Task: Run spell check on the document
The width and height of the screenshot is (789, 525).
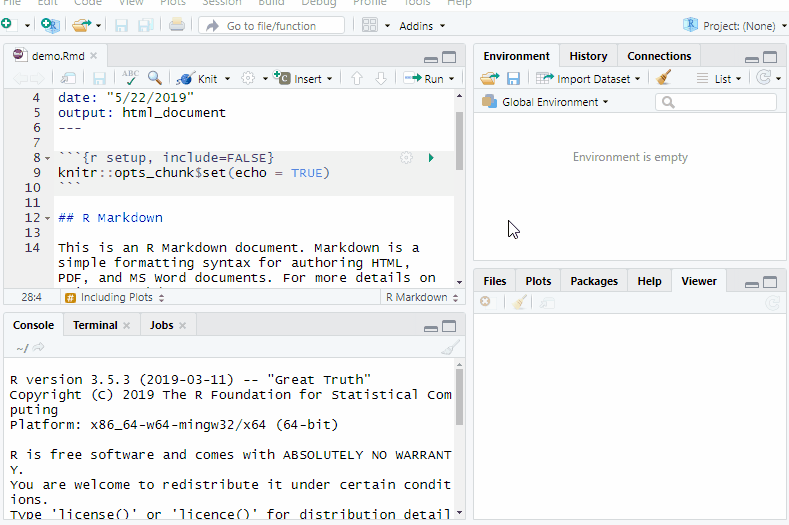Action: pyautogui.click(x=130, y=78)
